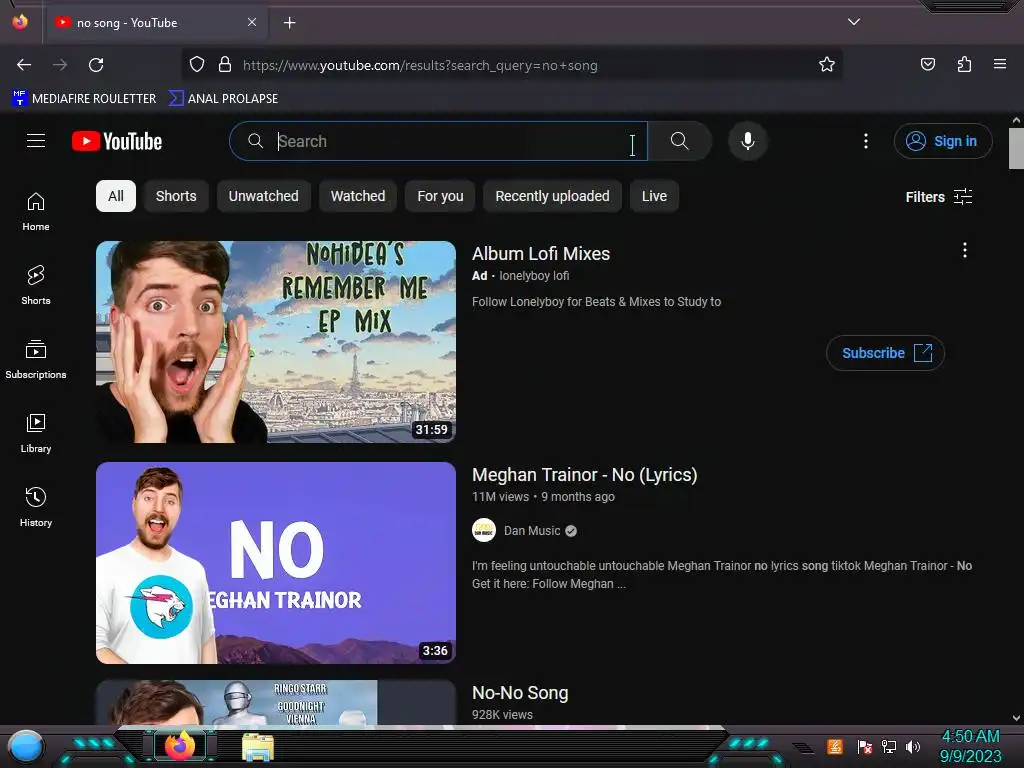Select the Unwatched filter chip
Image resolution: width=1024 pixels, height=768 pixels.
point(263,196)
